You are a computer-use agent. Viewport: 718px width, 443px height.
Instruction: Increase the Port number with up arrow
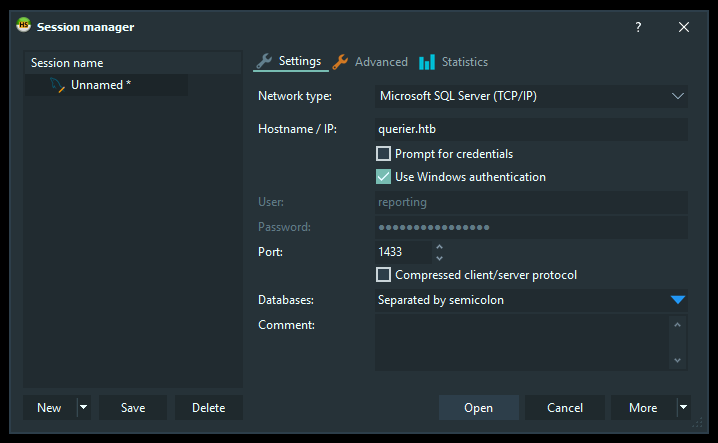tap(440, 246)
